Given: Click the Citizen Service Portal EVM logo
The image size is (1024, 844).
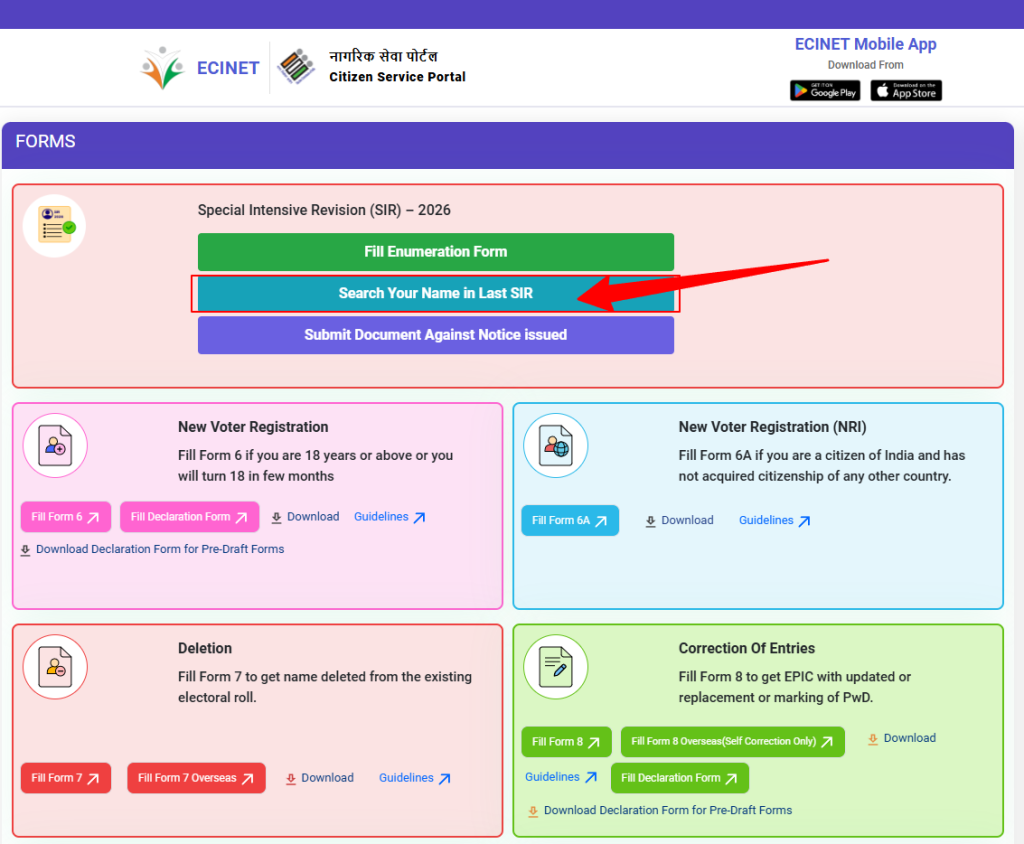Looking at the screenshot, I should click(x=296, y=67).
